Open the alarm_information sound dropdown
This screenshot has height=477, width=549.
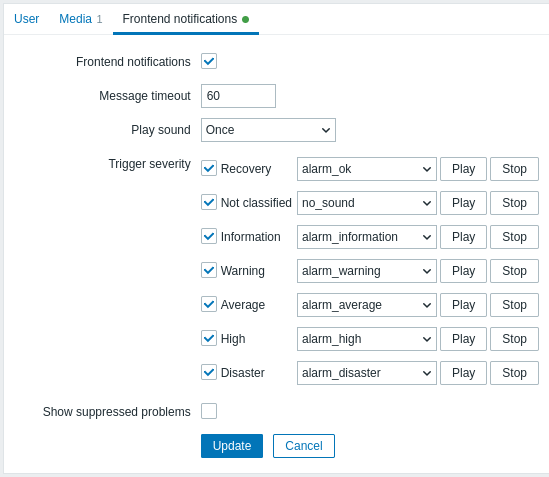[x=367, y=237]
